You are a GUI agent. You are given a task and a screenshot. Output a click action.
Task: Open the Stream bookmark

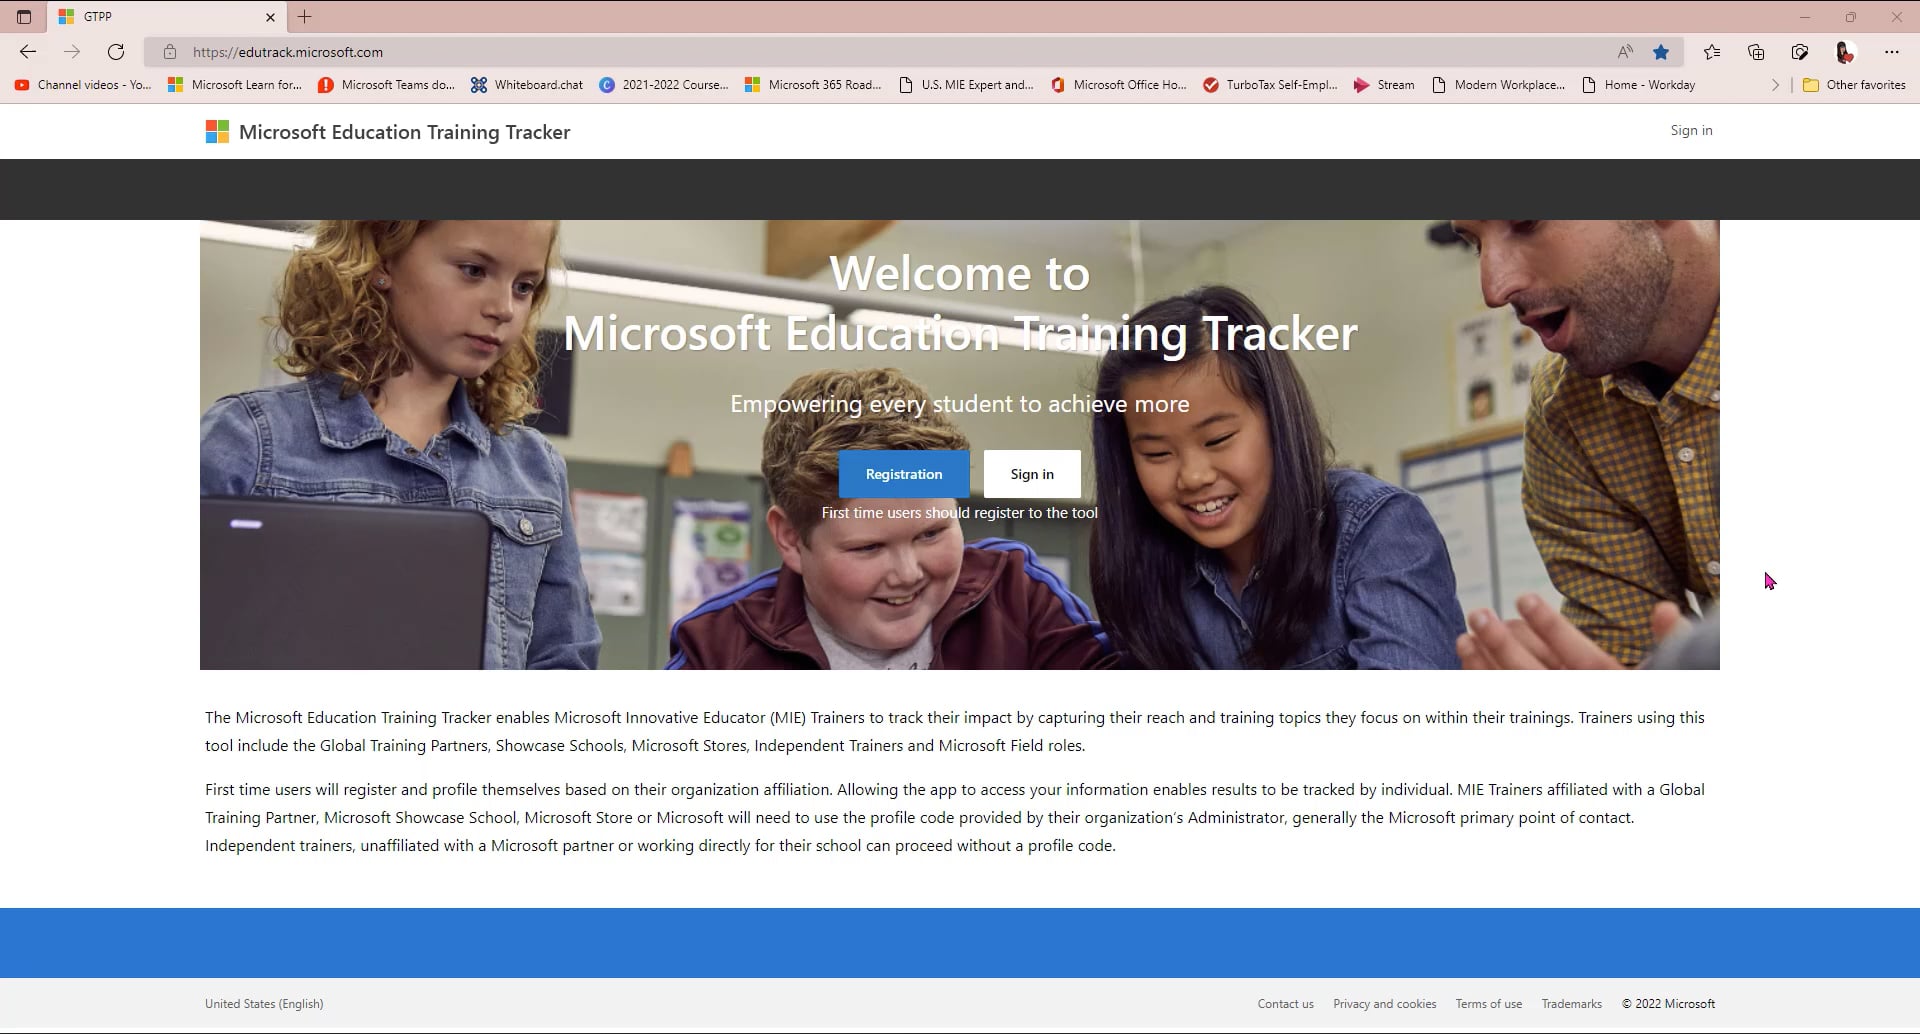1384,85
